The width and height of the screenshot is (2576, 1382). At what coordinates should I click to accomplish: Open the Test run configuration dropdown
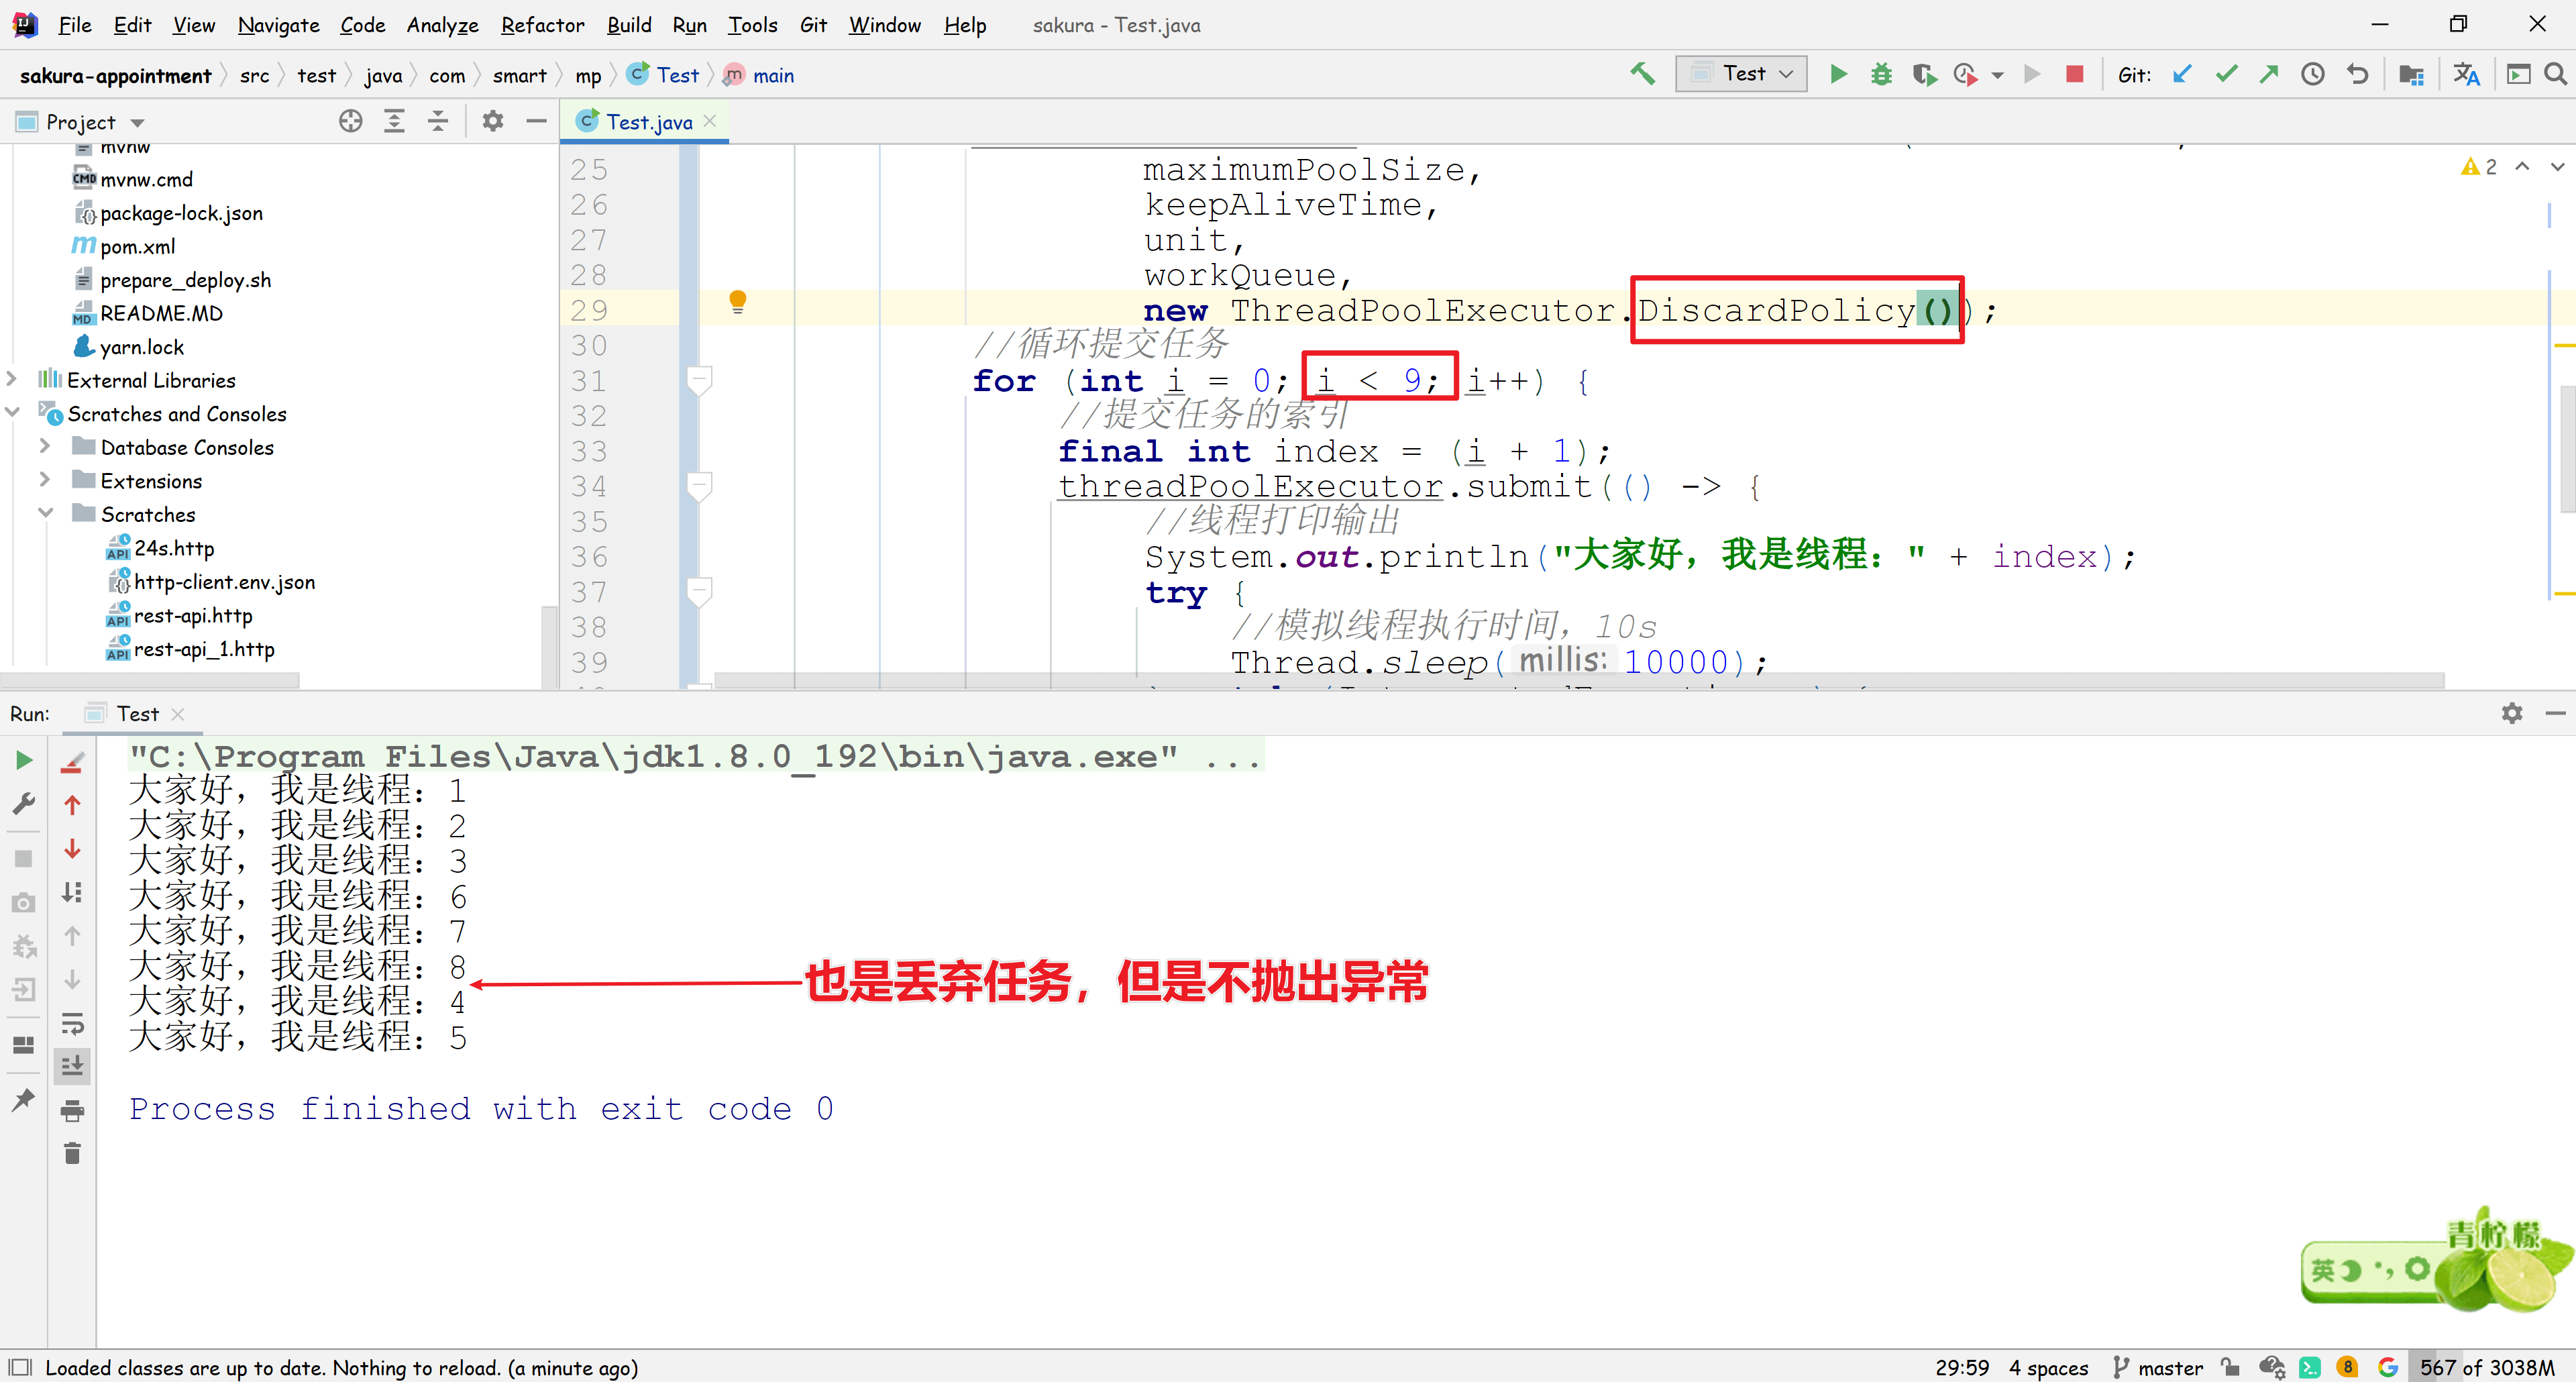(x=1741, y=74)
